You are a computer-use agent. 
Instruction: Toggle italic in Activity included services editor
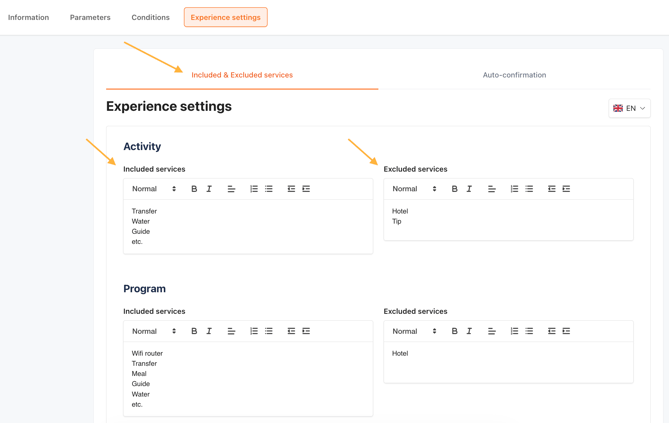coord(209,189)
